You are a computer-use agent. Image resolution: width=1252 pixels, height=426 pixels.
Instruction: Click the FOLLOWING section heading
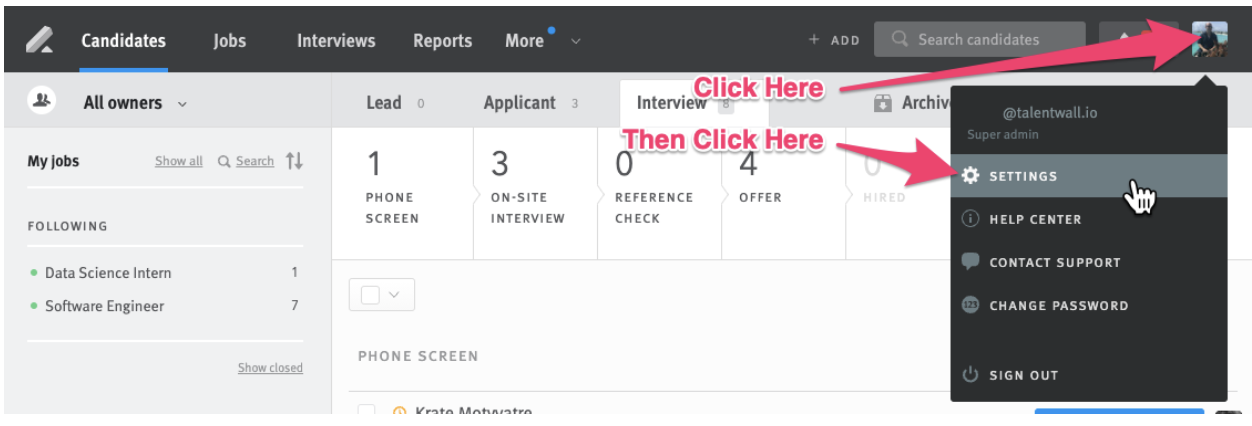(67, 226)
